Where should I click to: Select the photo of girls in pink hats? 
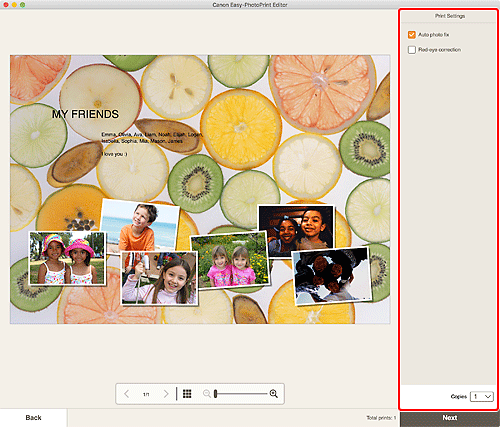67,259
